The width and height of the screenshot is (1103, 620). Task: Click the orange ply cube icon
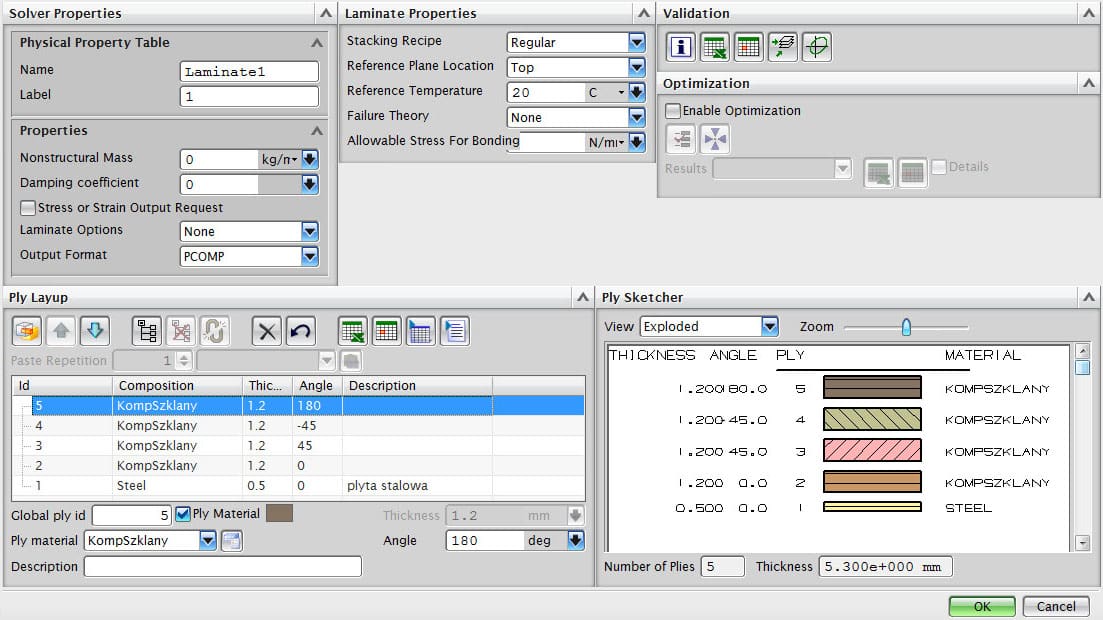click(x=26, y=331)
